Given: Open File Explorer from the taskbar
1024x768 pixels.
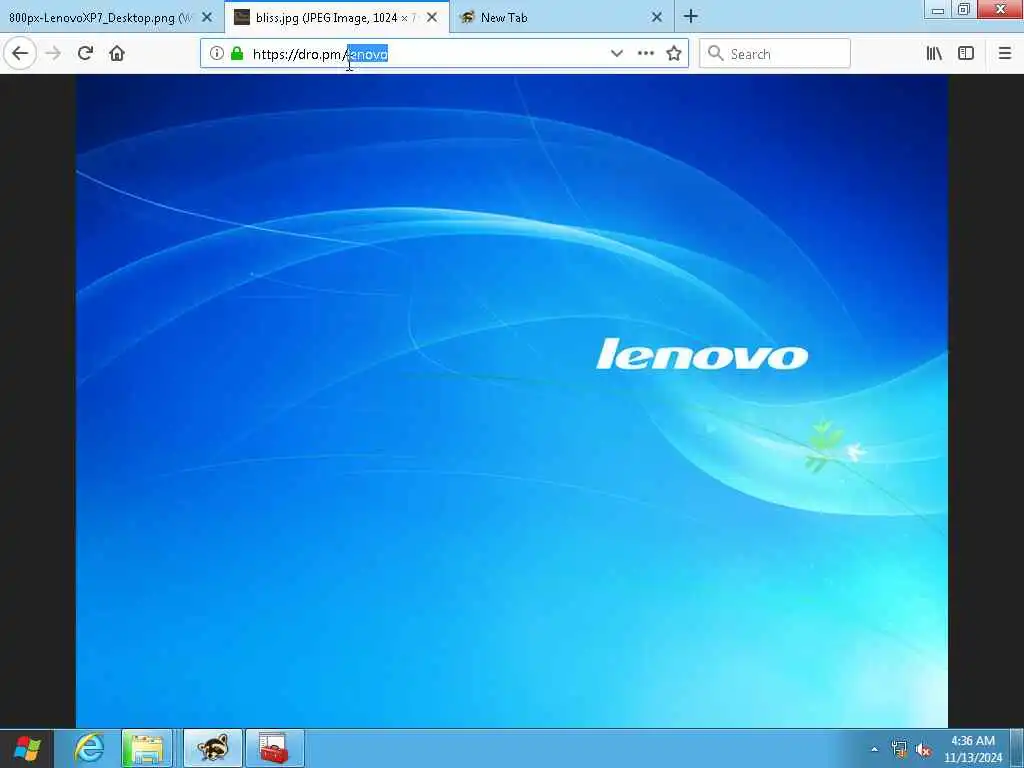Looking at the screenshot, I should [x=147, y=748].
